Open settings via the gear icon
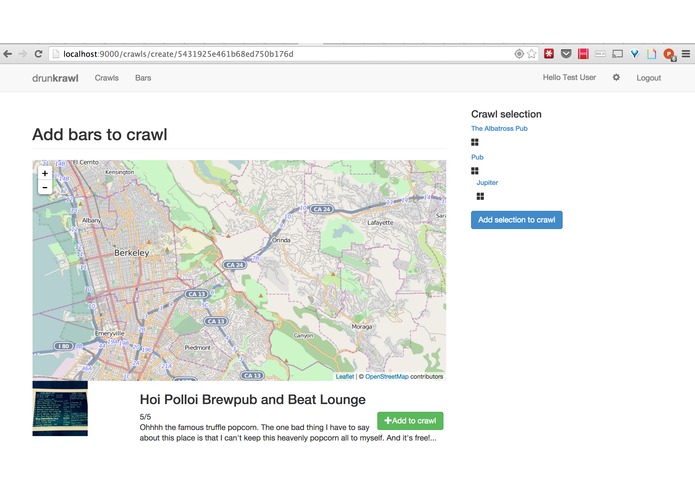Screen dimensions: 695x494 pos(616,78)
